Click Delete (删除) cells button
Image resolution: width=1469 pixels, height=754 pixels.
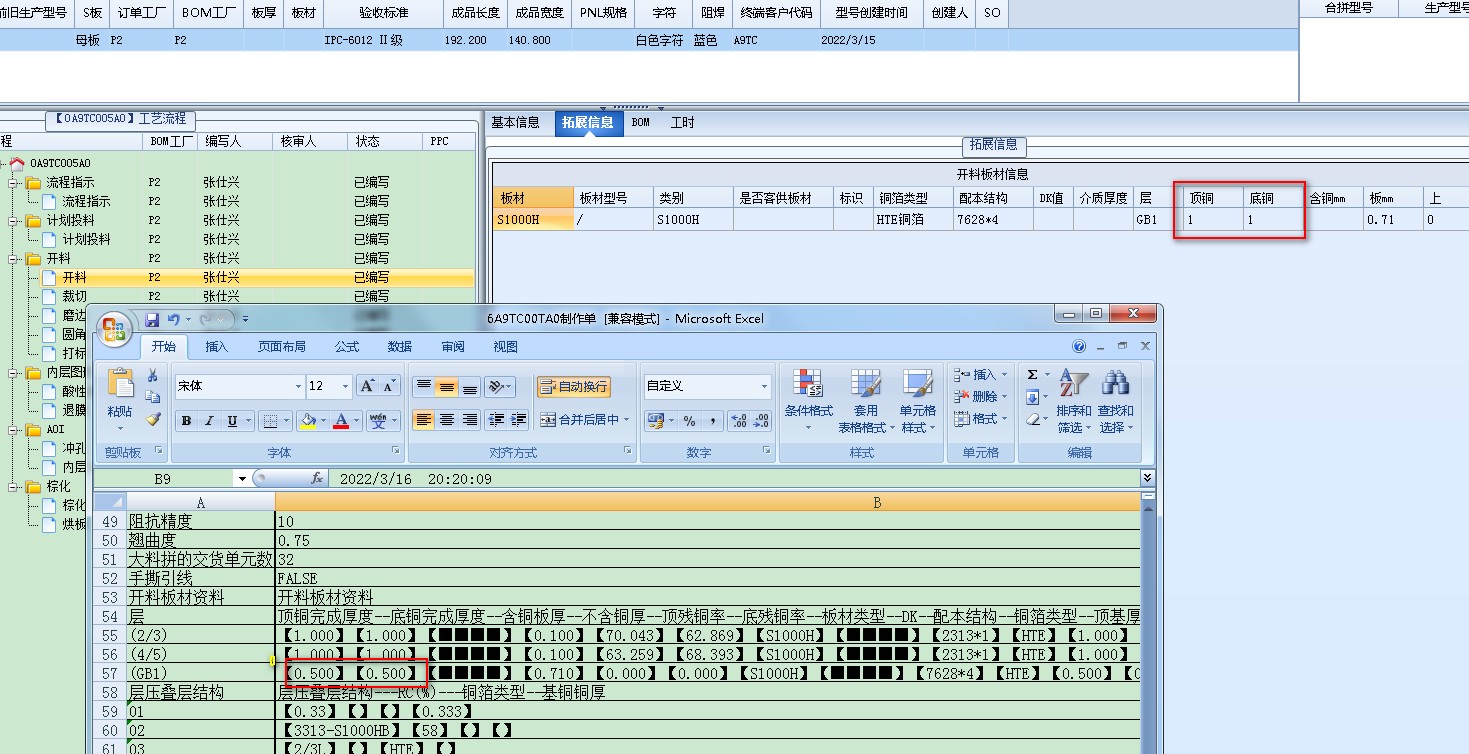click(x=979, y=396)
